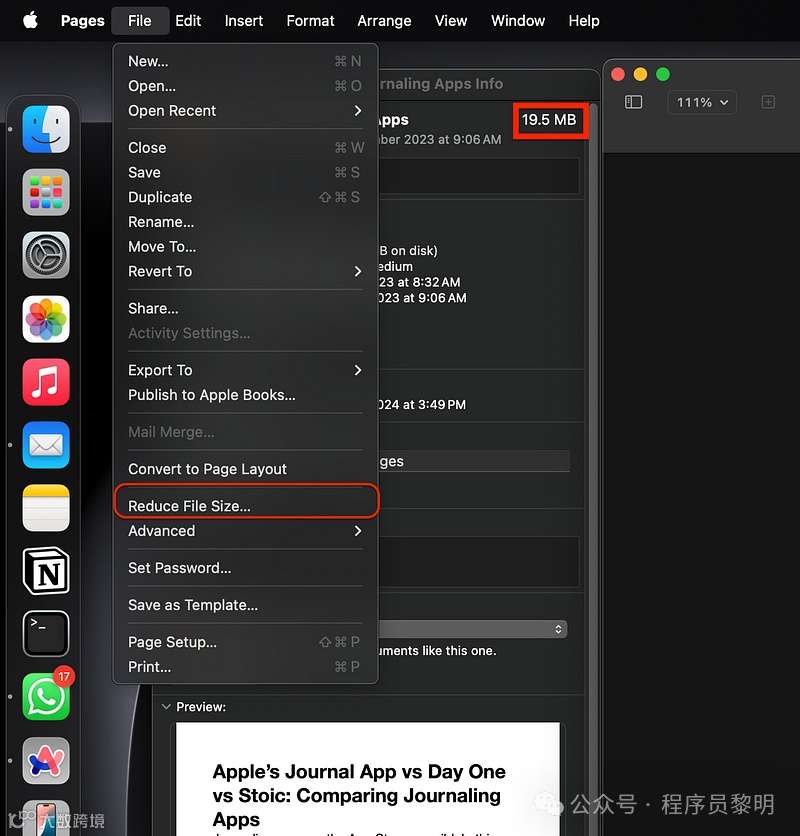Open Mail app in Dock

tap(46, 445)
